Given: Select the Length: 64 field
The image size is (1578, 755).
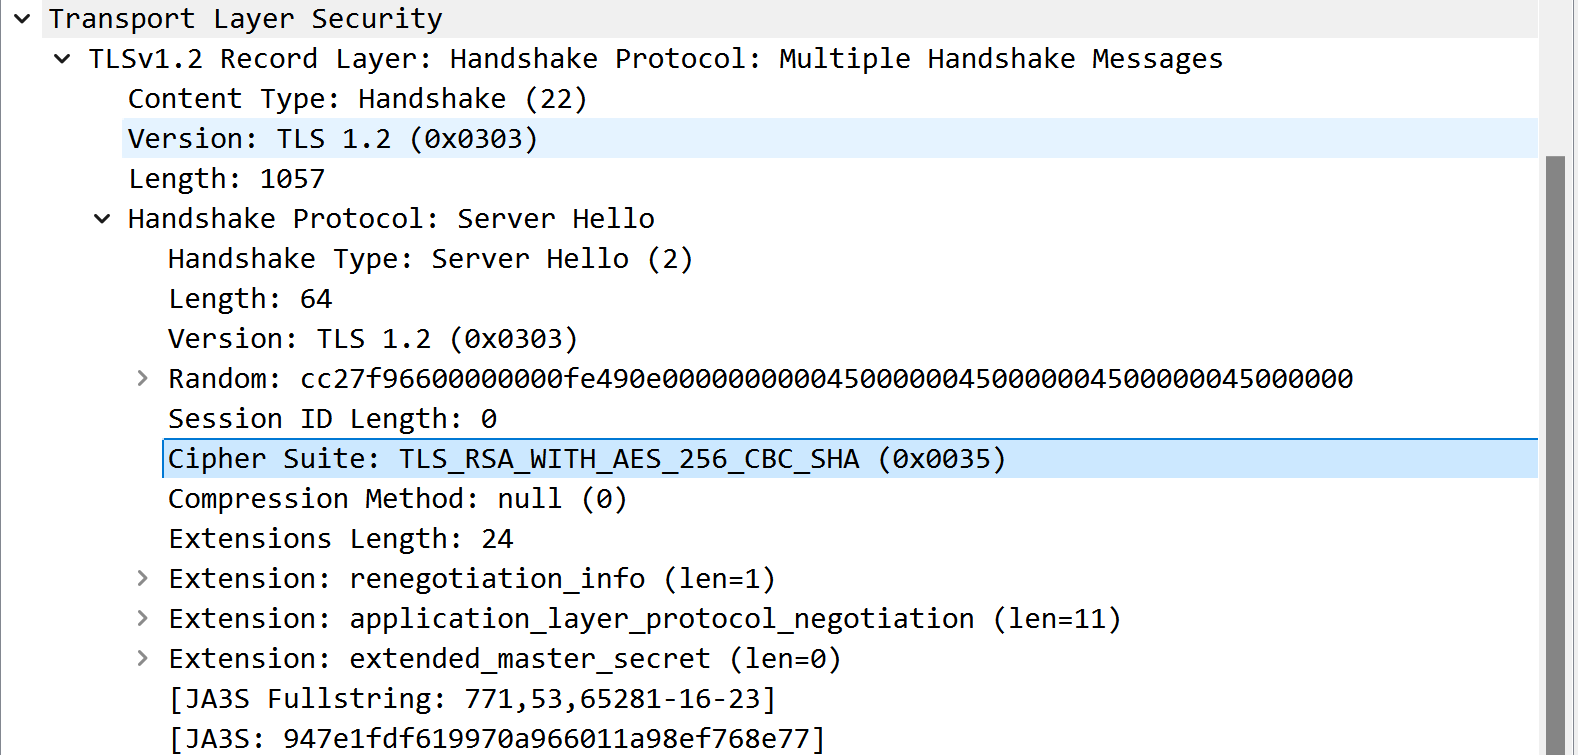Looking at the screenshot, I should (x=250, y=299).
